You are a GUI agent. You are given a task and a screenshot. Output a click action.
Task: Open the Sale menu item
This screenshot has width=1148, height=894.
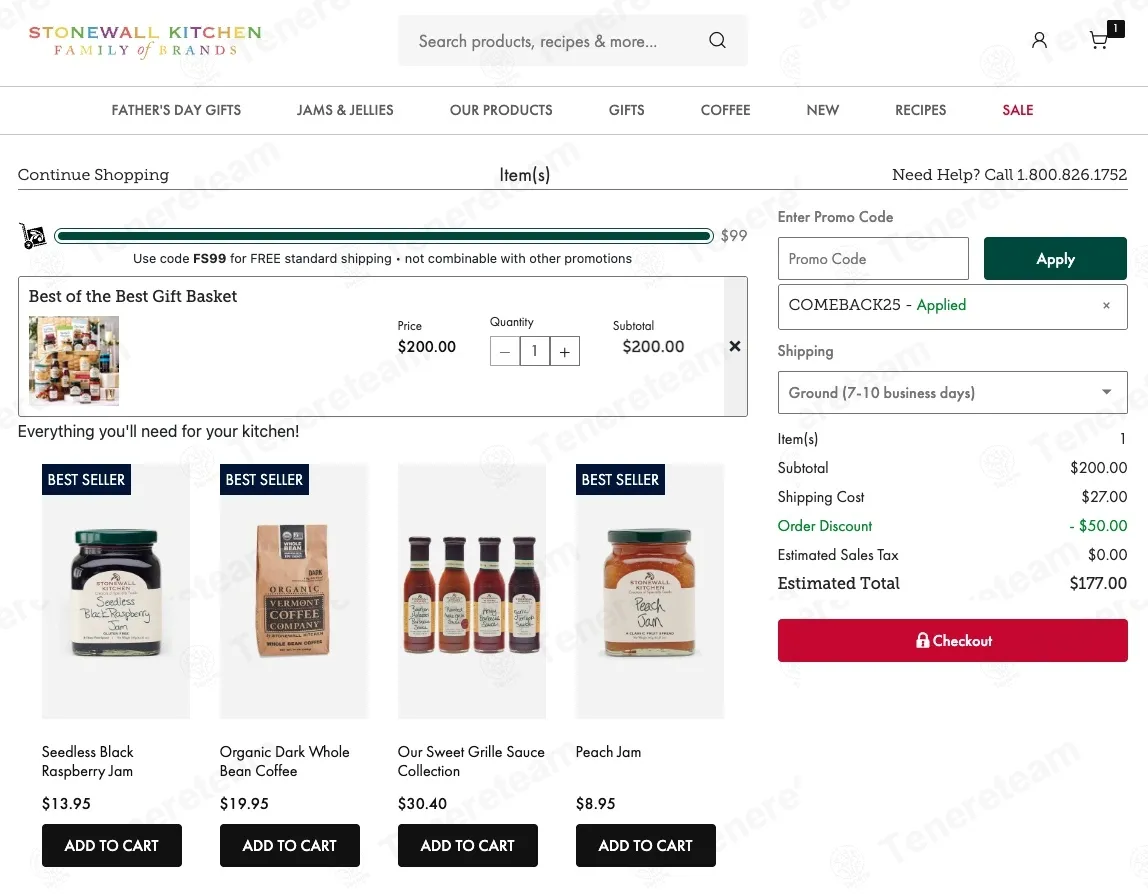pyautogui.click(x=1018, y=110)
